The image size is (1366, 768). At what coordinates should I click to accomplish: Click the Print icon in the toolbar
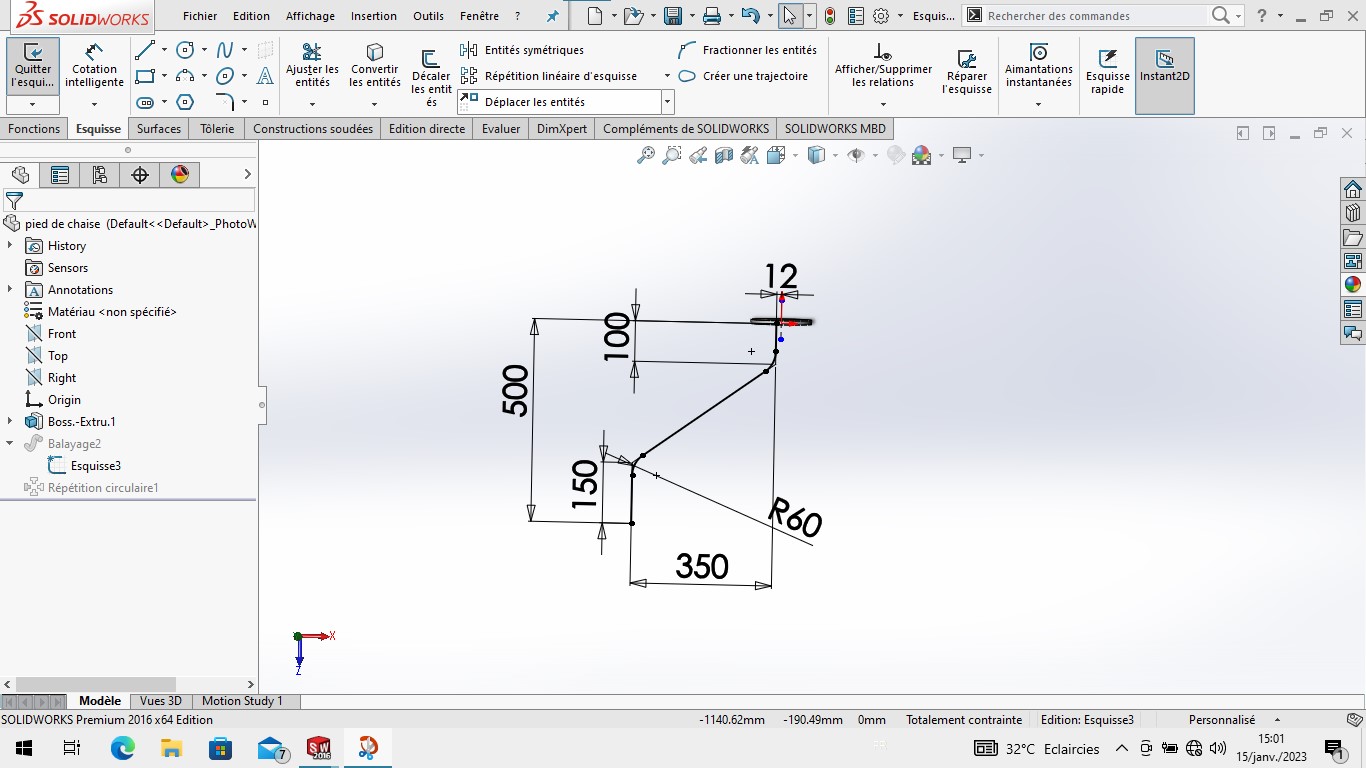[712, 16]
